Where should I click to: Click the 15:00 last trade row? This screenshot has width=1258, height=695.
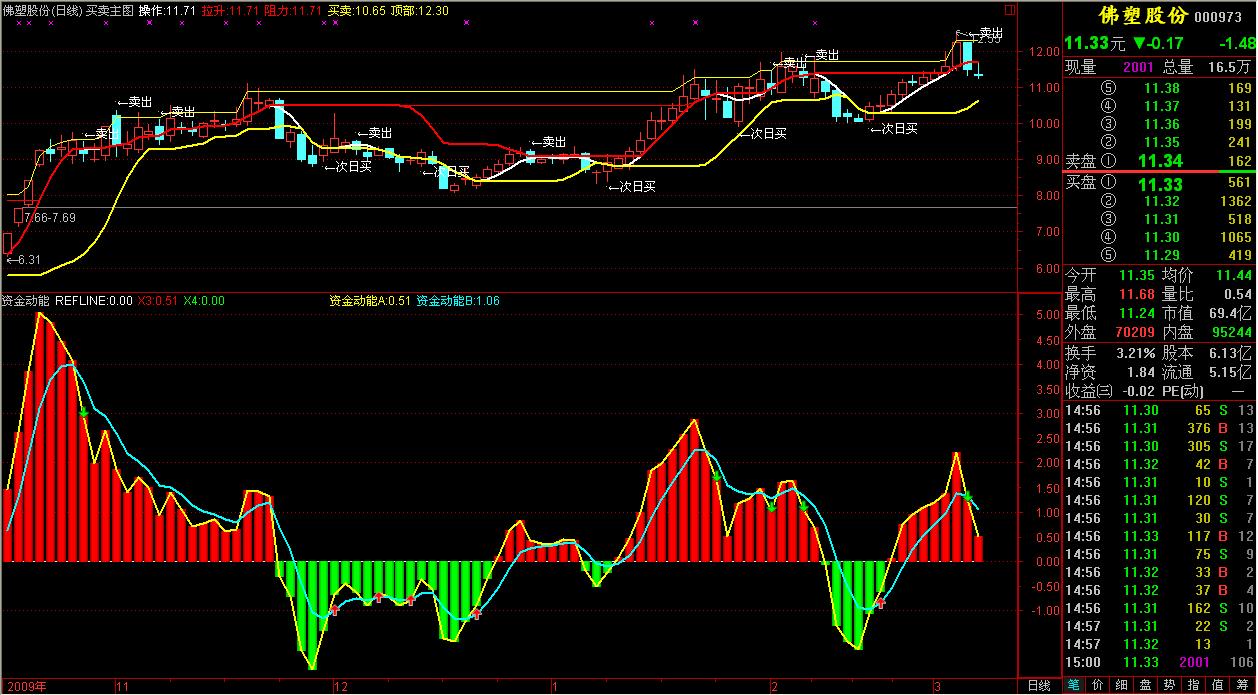point(1160,662)
